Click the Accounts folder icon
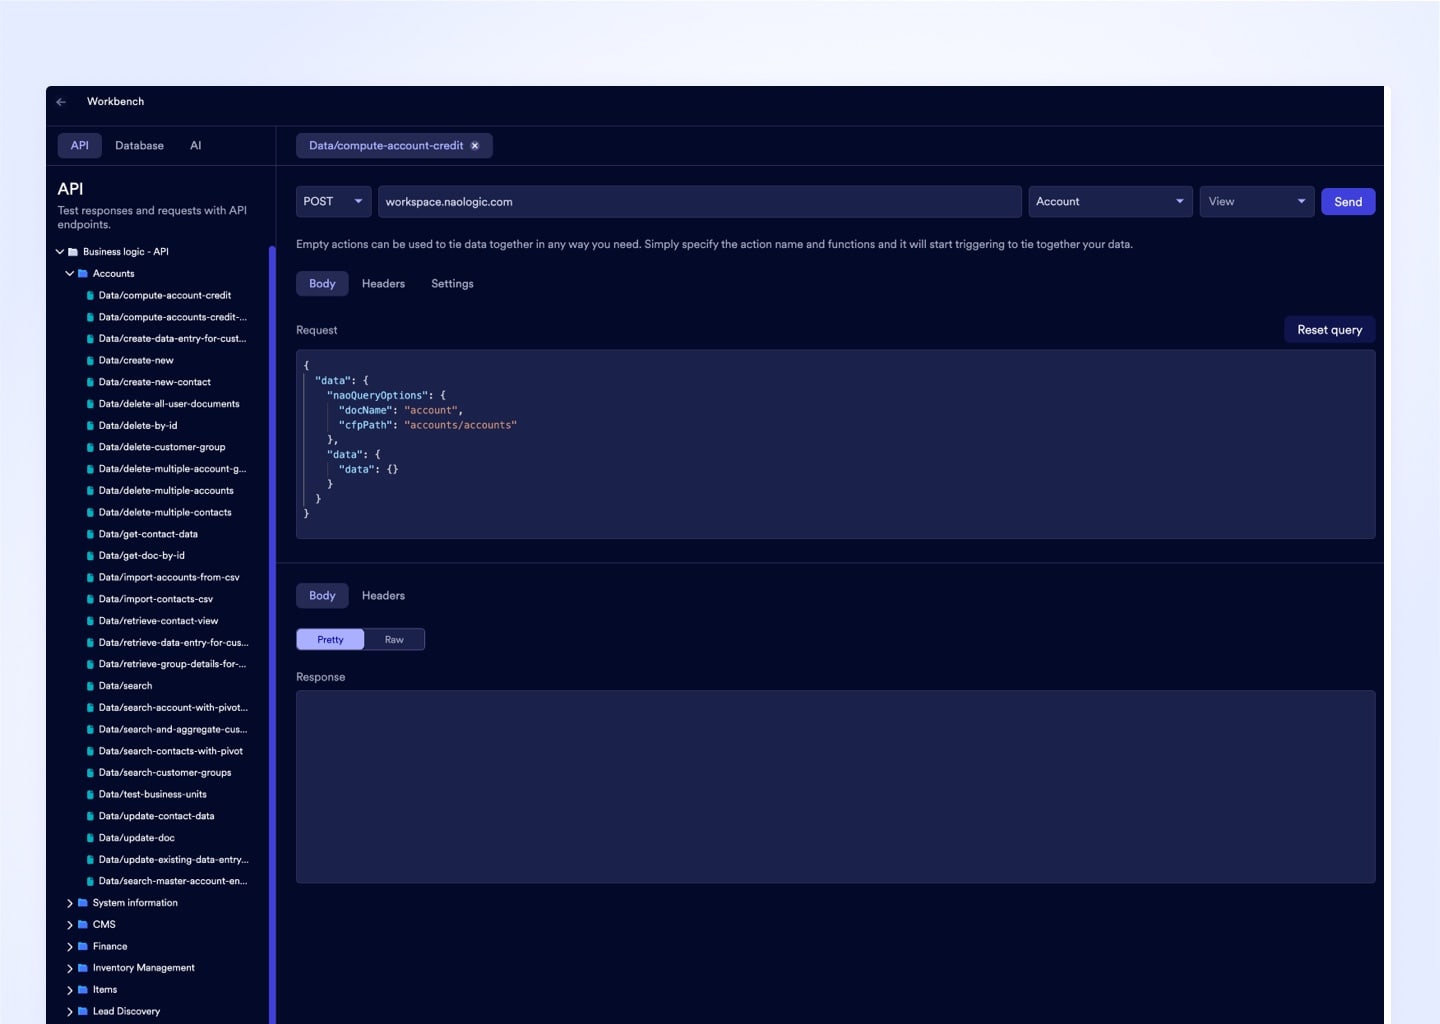The image size is (1440, 1024). pyautogui.click(x=83, y=274)
